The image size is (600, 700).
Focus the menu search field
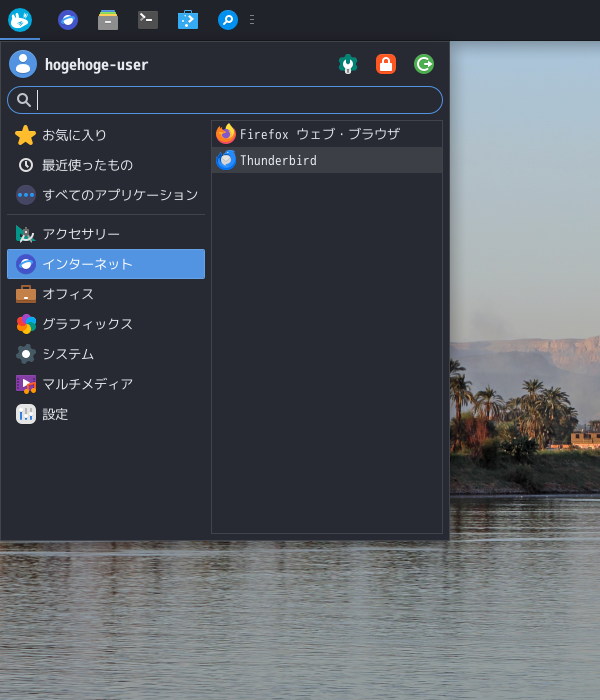point(225,100)
